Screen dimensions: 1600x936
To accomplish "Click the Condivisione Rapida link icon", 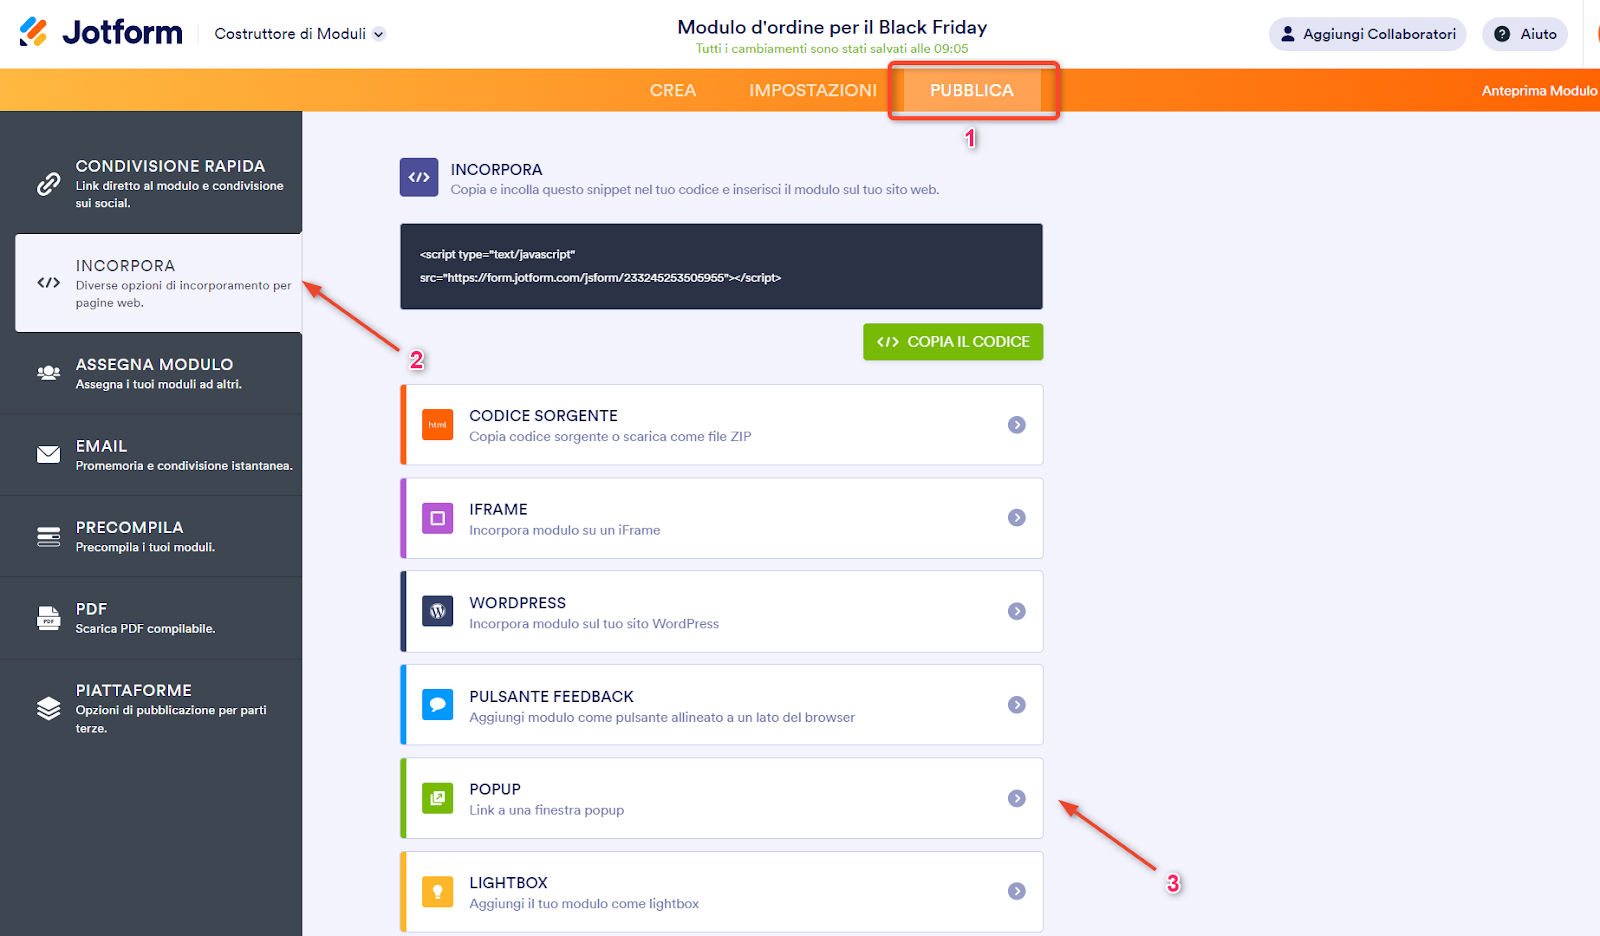I will click(x=48, y=184).
